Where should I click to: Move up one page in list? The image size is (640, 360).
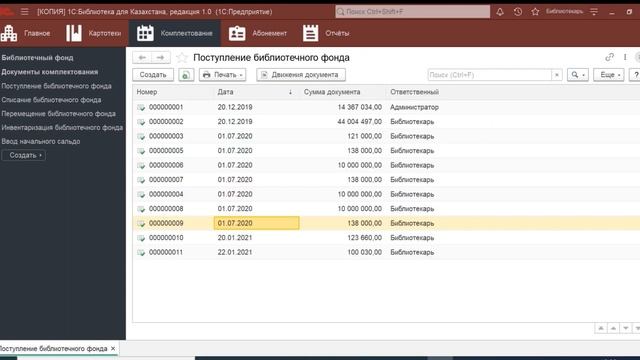613,328
